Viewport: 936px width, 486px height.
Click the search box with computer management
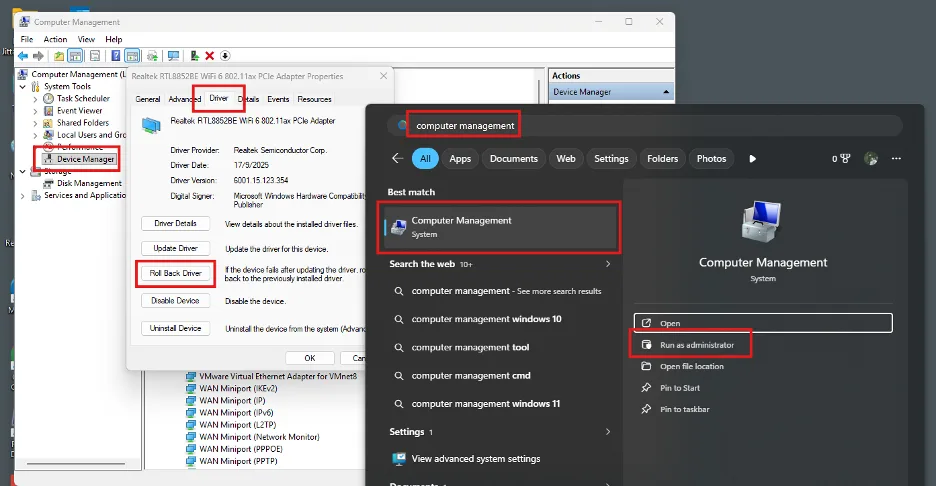pyautogui.click(x=645, y=125)
